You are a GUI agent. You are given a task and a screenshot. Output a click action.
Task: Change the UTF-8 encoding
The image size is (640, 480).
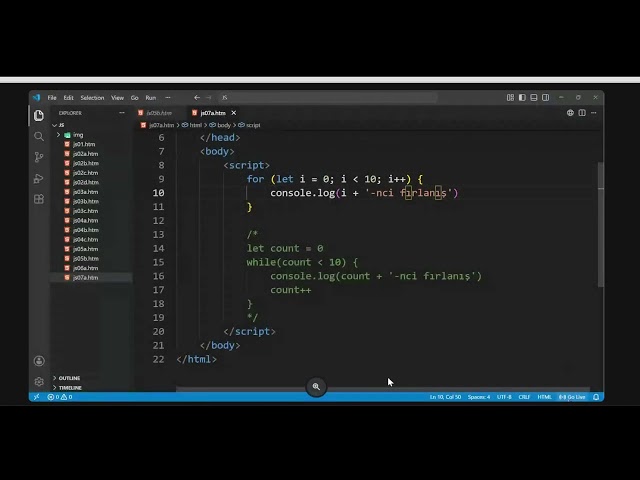[x=504, y=397]
